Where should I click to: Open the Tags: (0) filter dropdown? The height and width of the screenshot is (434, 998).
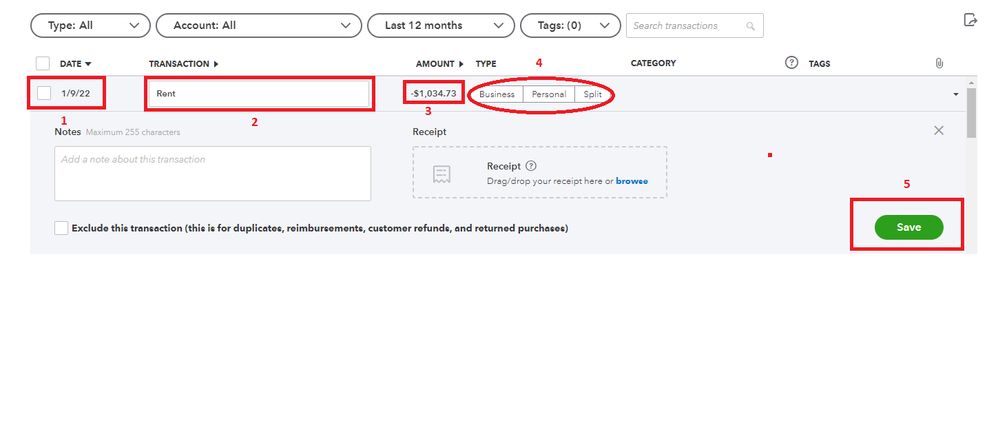tap(570, 25)
